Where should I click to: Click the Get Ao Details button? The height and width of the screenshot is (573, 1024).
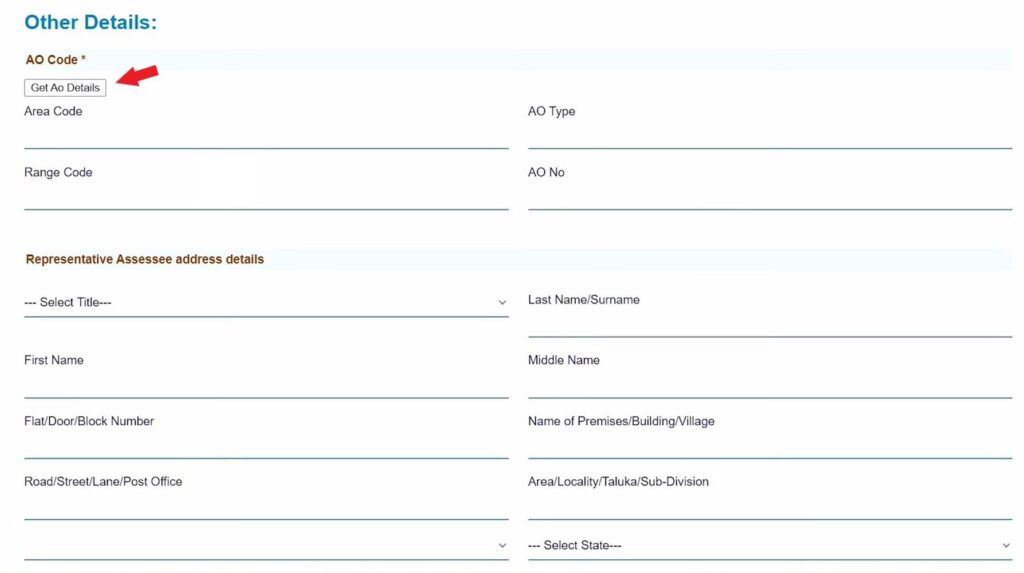point(65,88)
